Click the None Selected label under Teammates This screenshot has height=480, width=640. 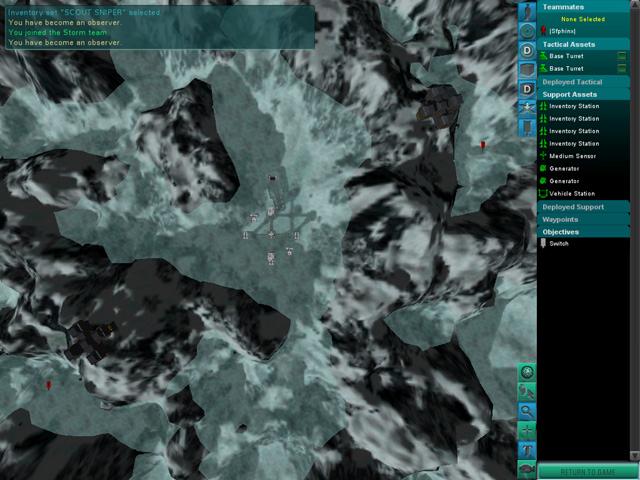[583, 19]
